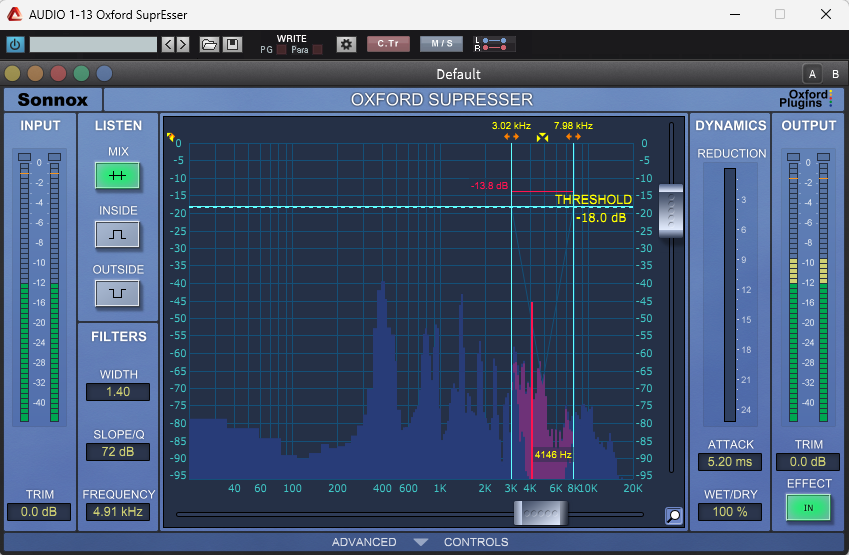Save preset with floppy disk icon
The image size is (849, 555).
point(233,44)
